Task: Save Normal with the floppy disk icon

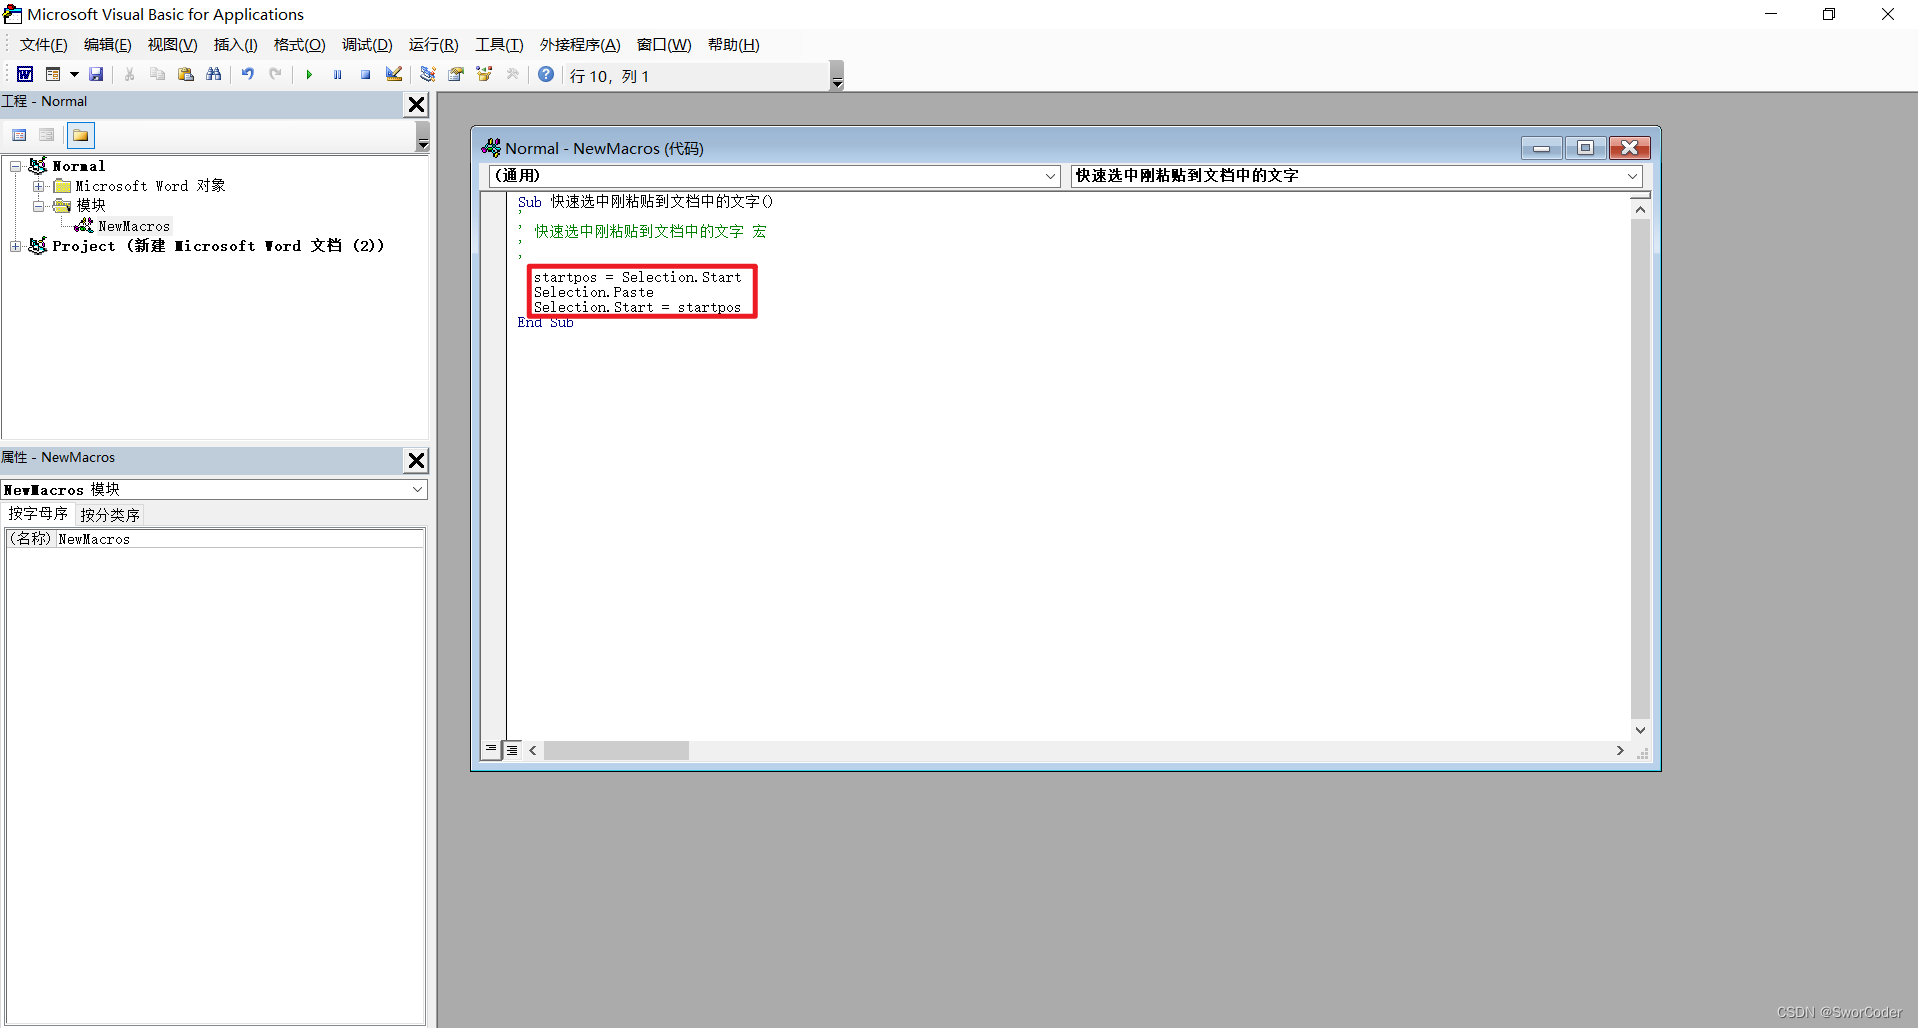Action: click(96, 75)
